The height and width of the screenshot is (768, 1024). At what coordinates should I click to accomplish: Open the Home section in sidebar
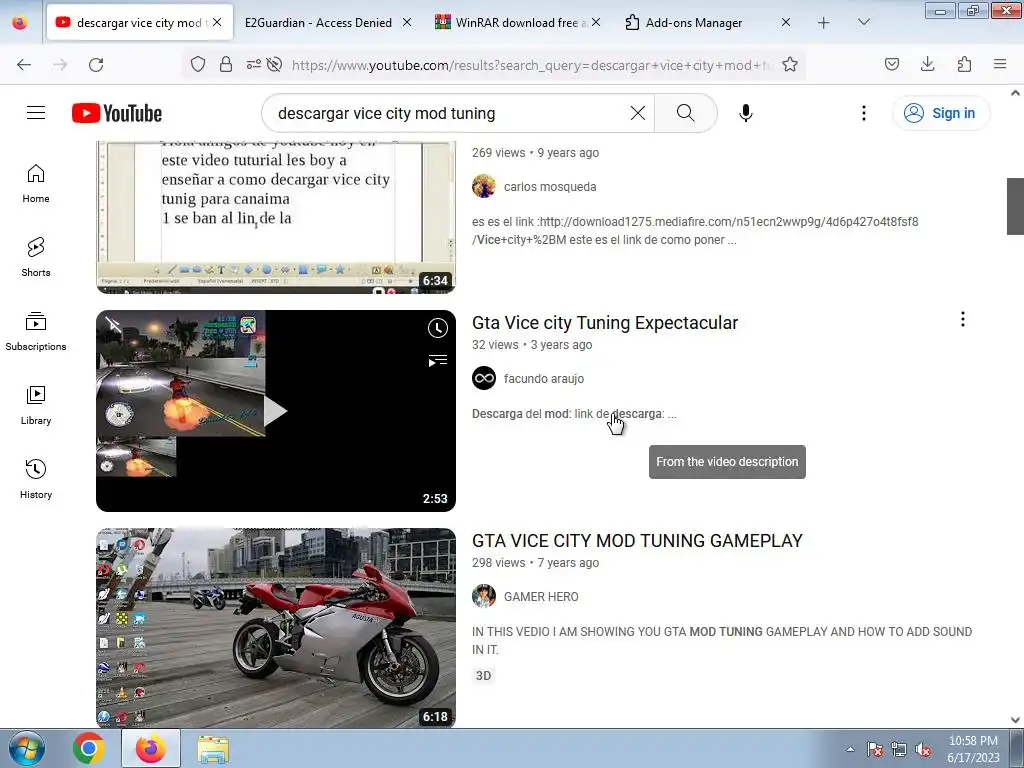click(x=36, y=184)
